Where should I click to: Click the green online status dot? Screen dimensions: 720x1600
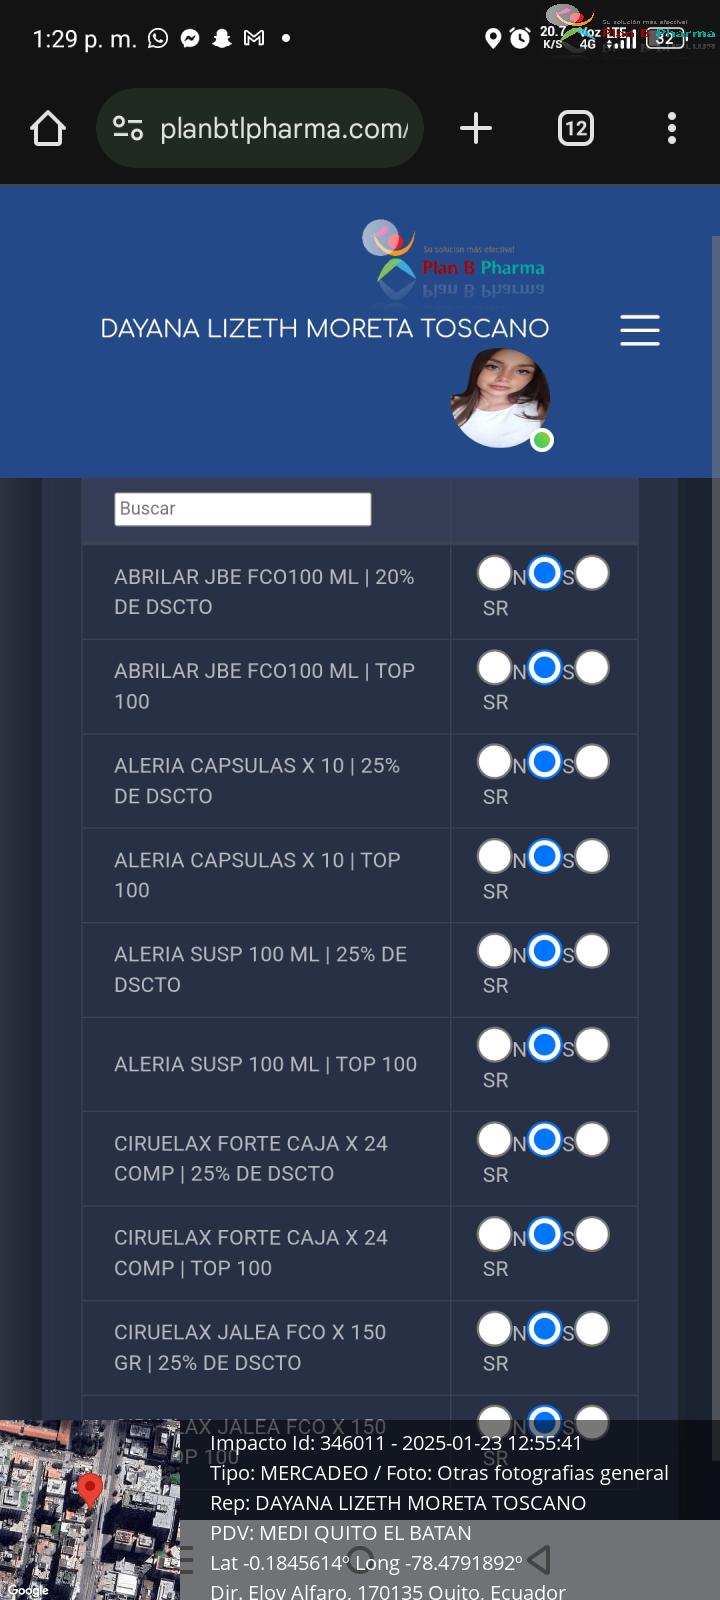point(542,440)
